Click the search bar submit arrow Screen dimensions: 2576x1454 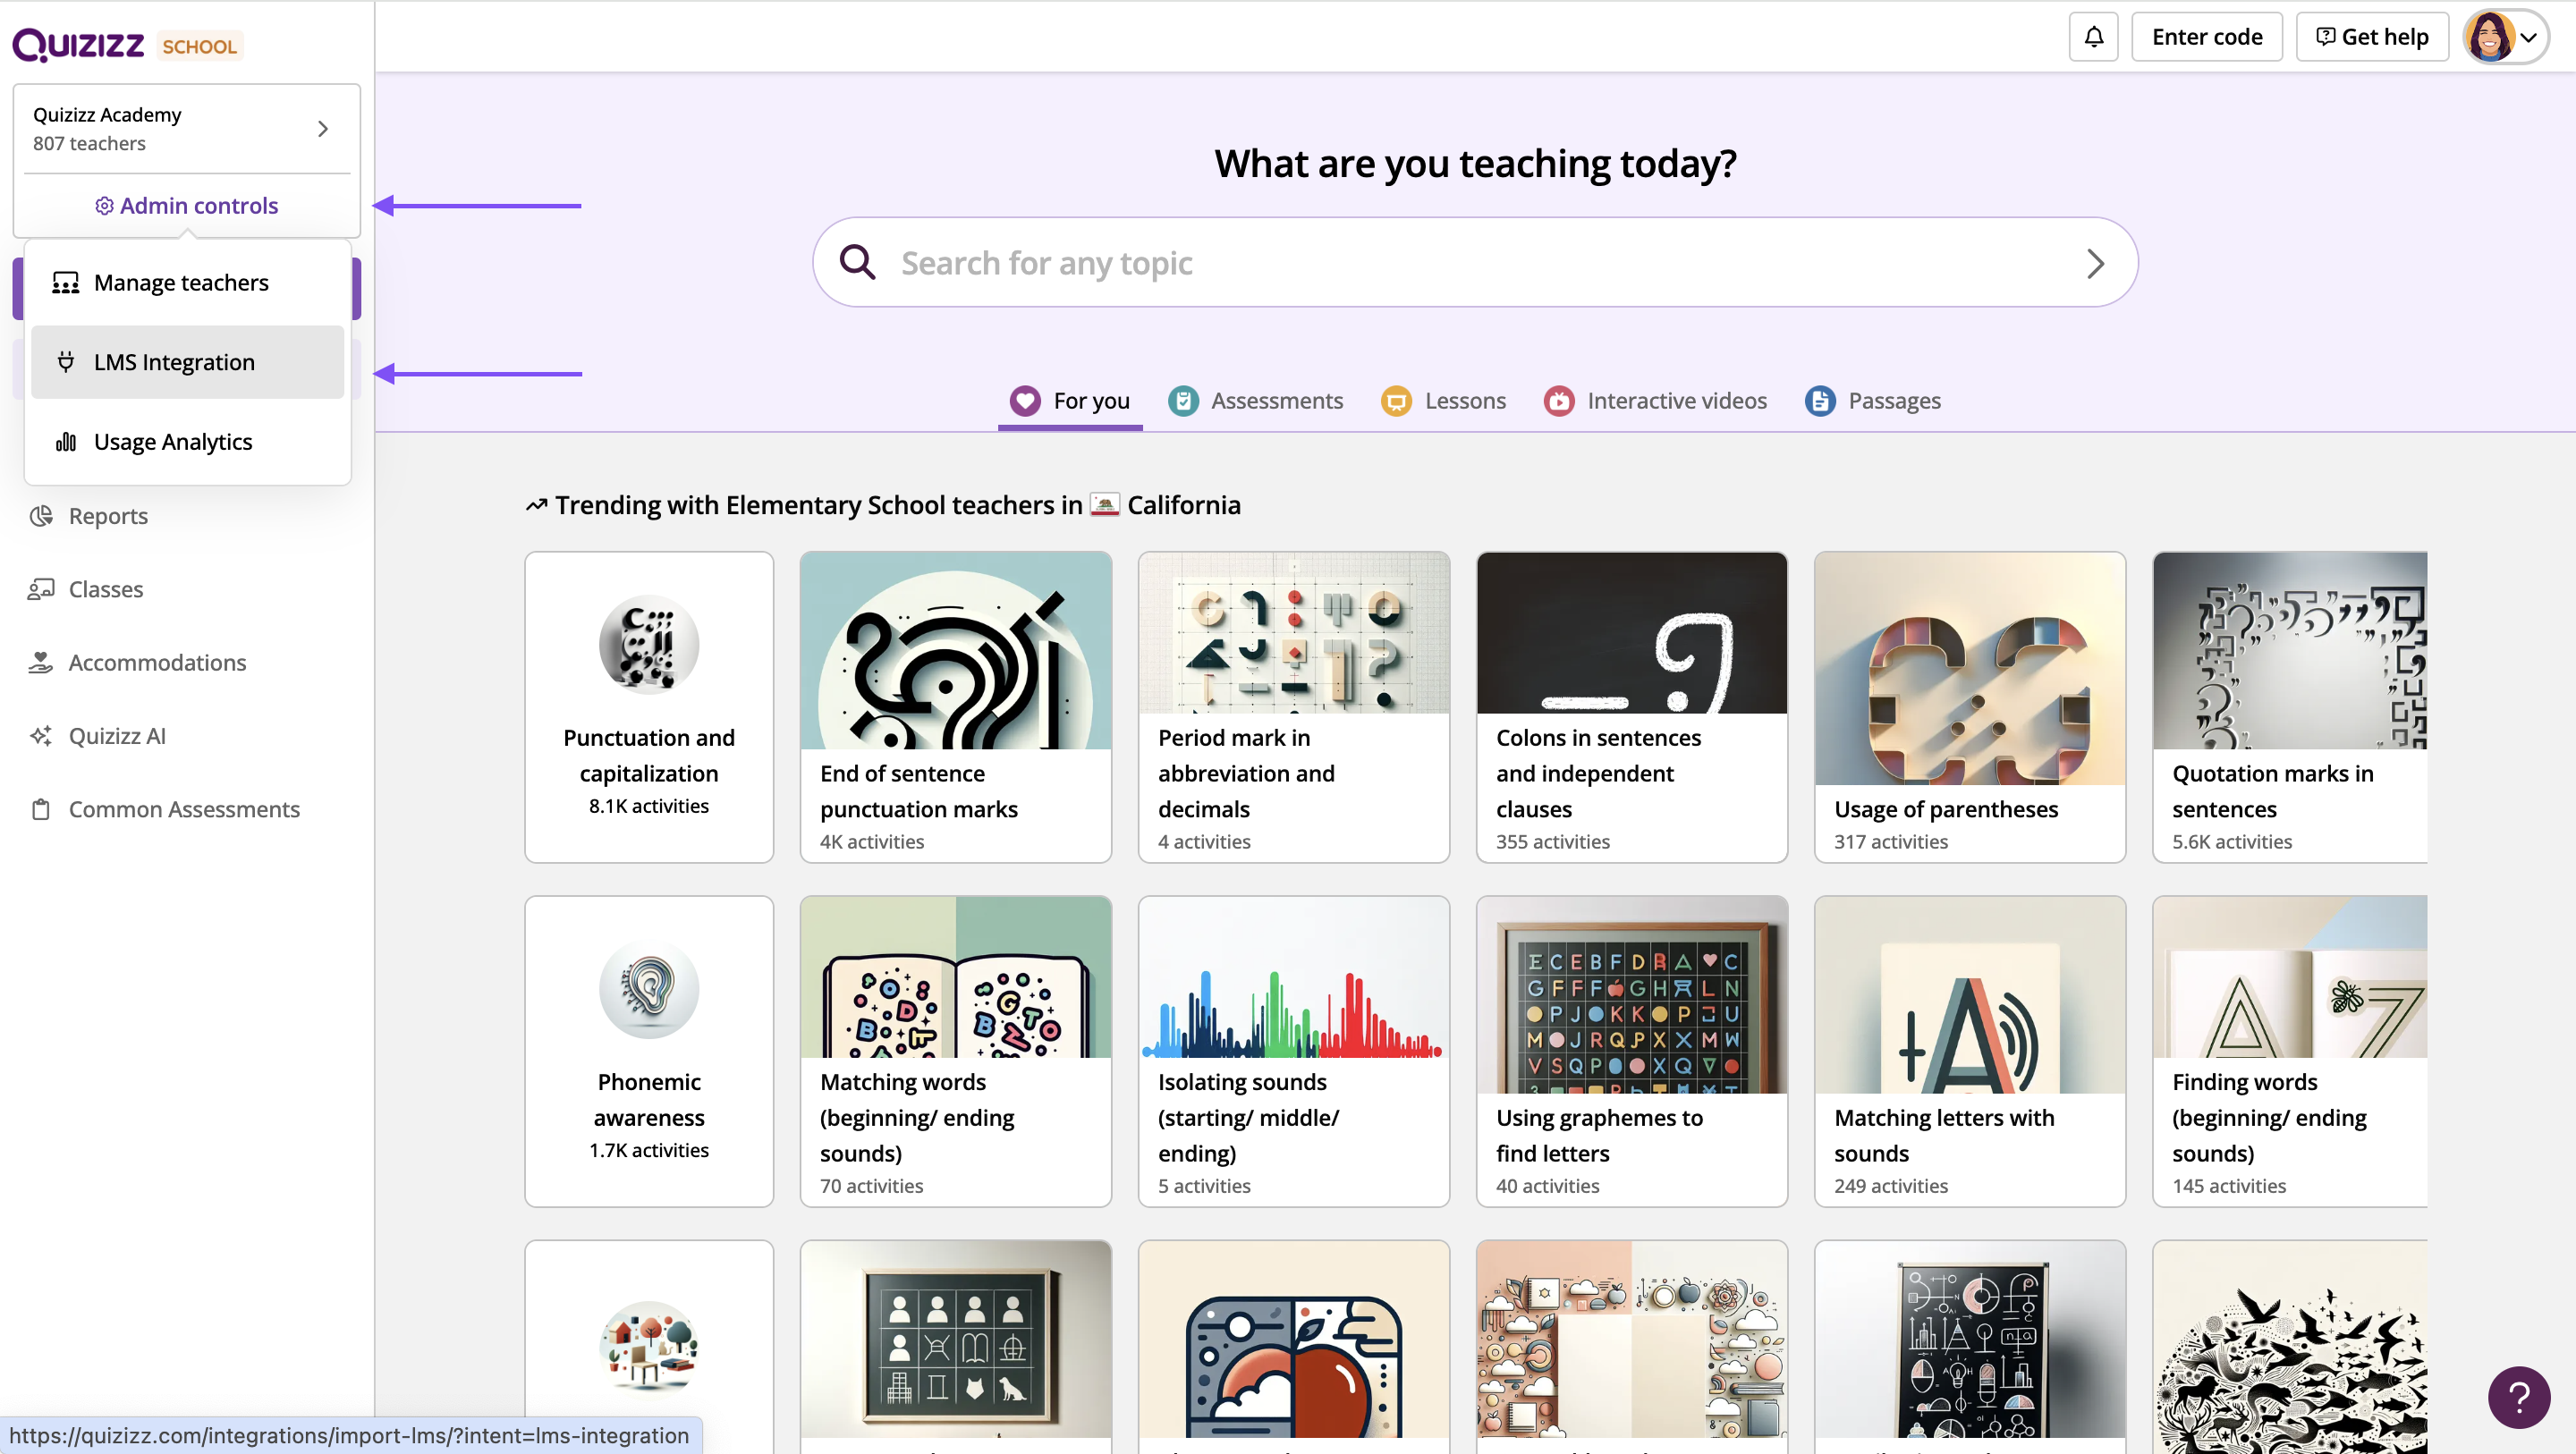pyautogui.click(x=2095, y=263)
